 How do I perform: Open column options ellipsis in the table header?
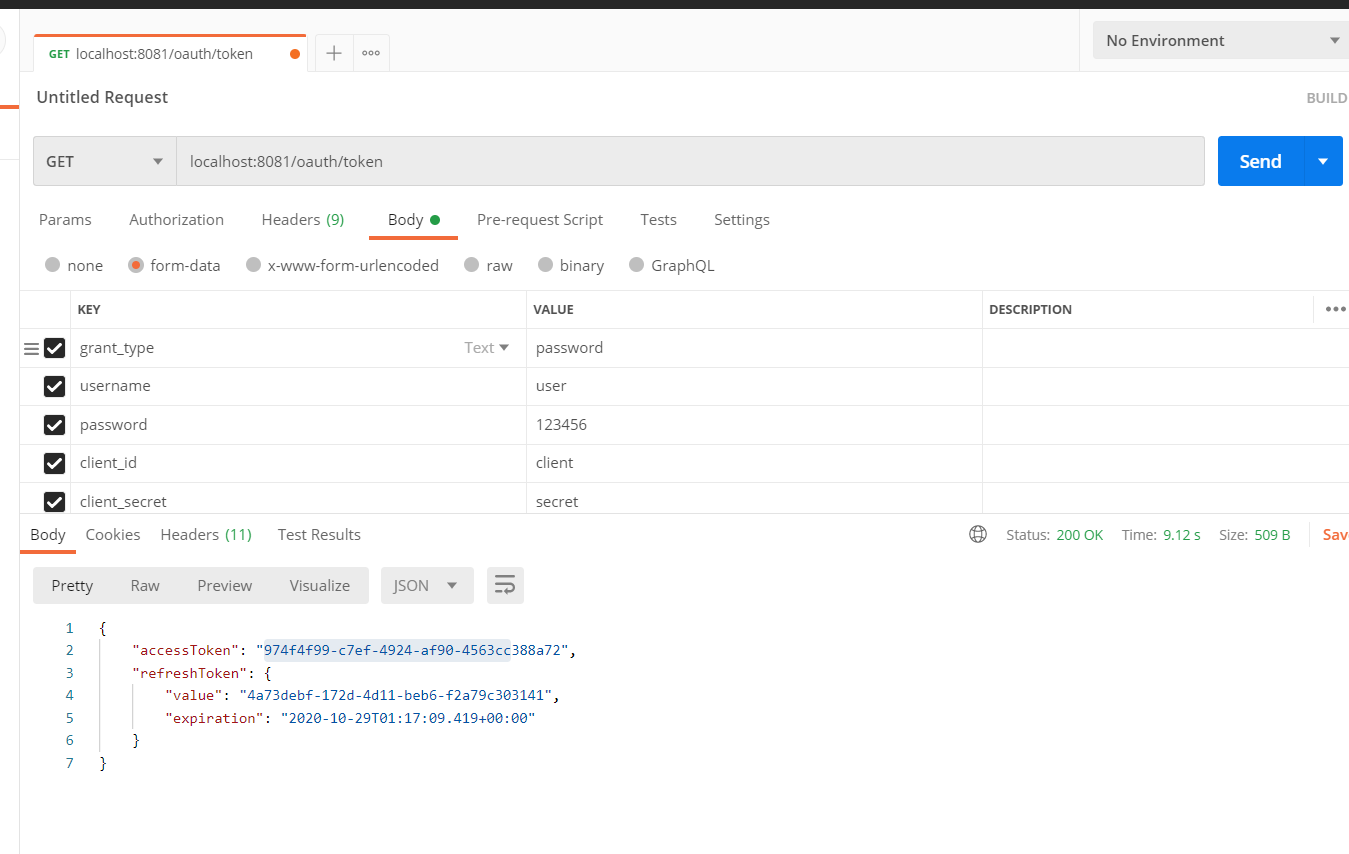pos(1335,309)
